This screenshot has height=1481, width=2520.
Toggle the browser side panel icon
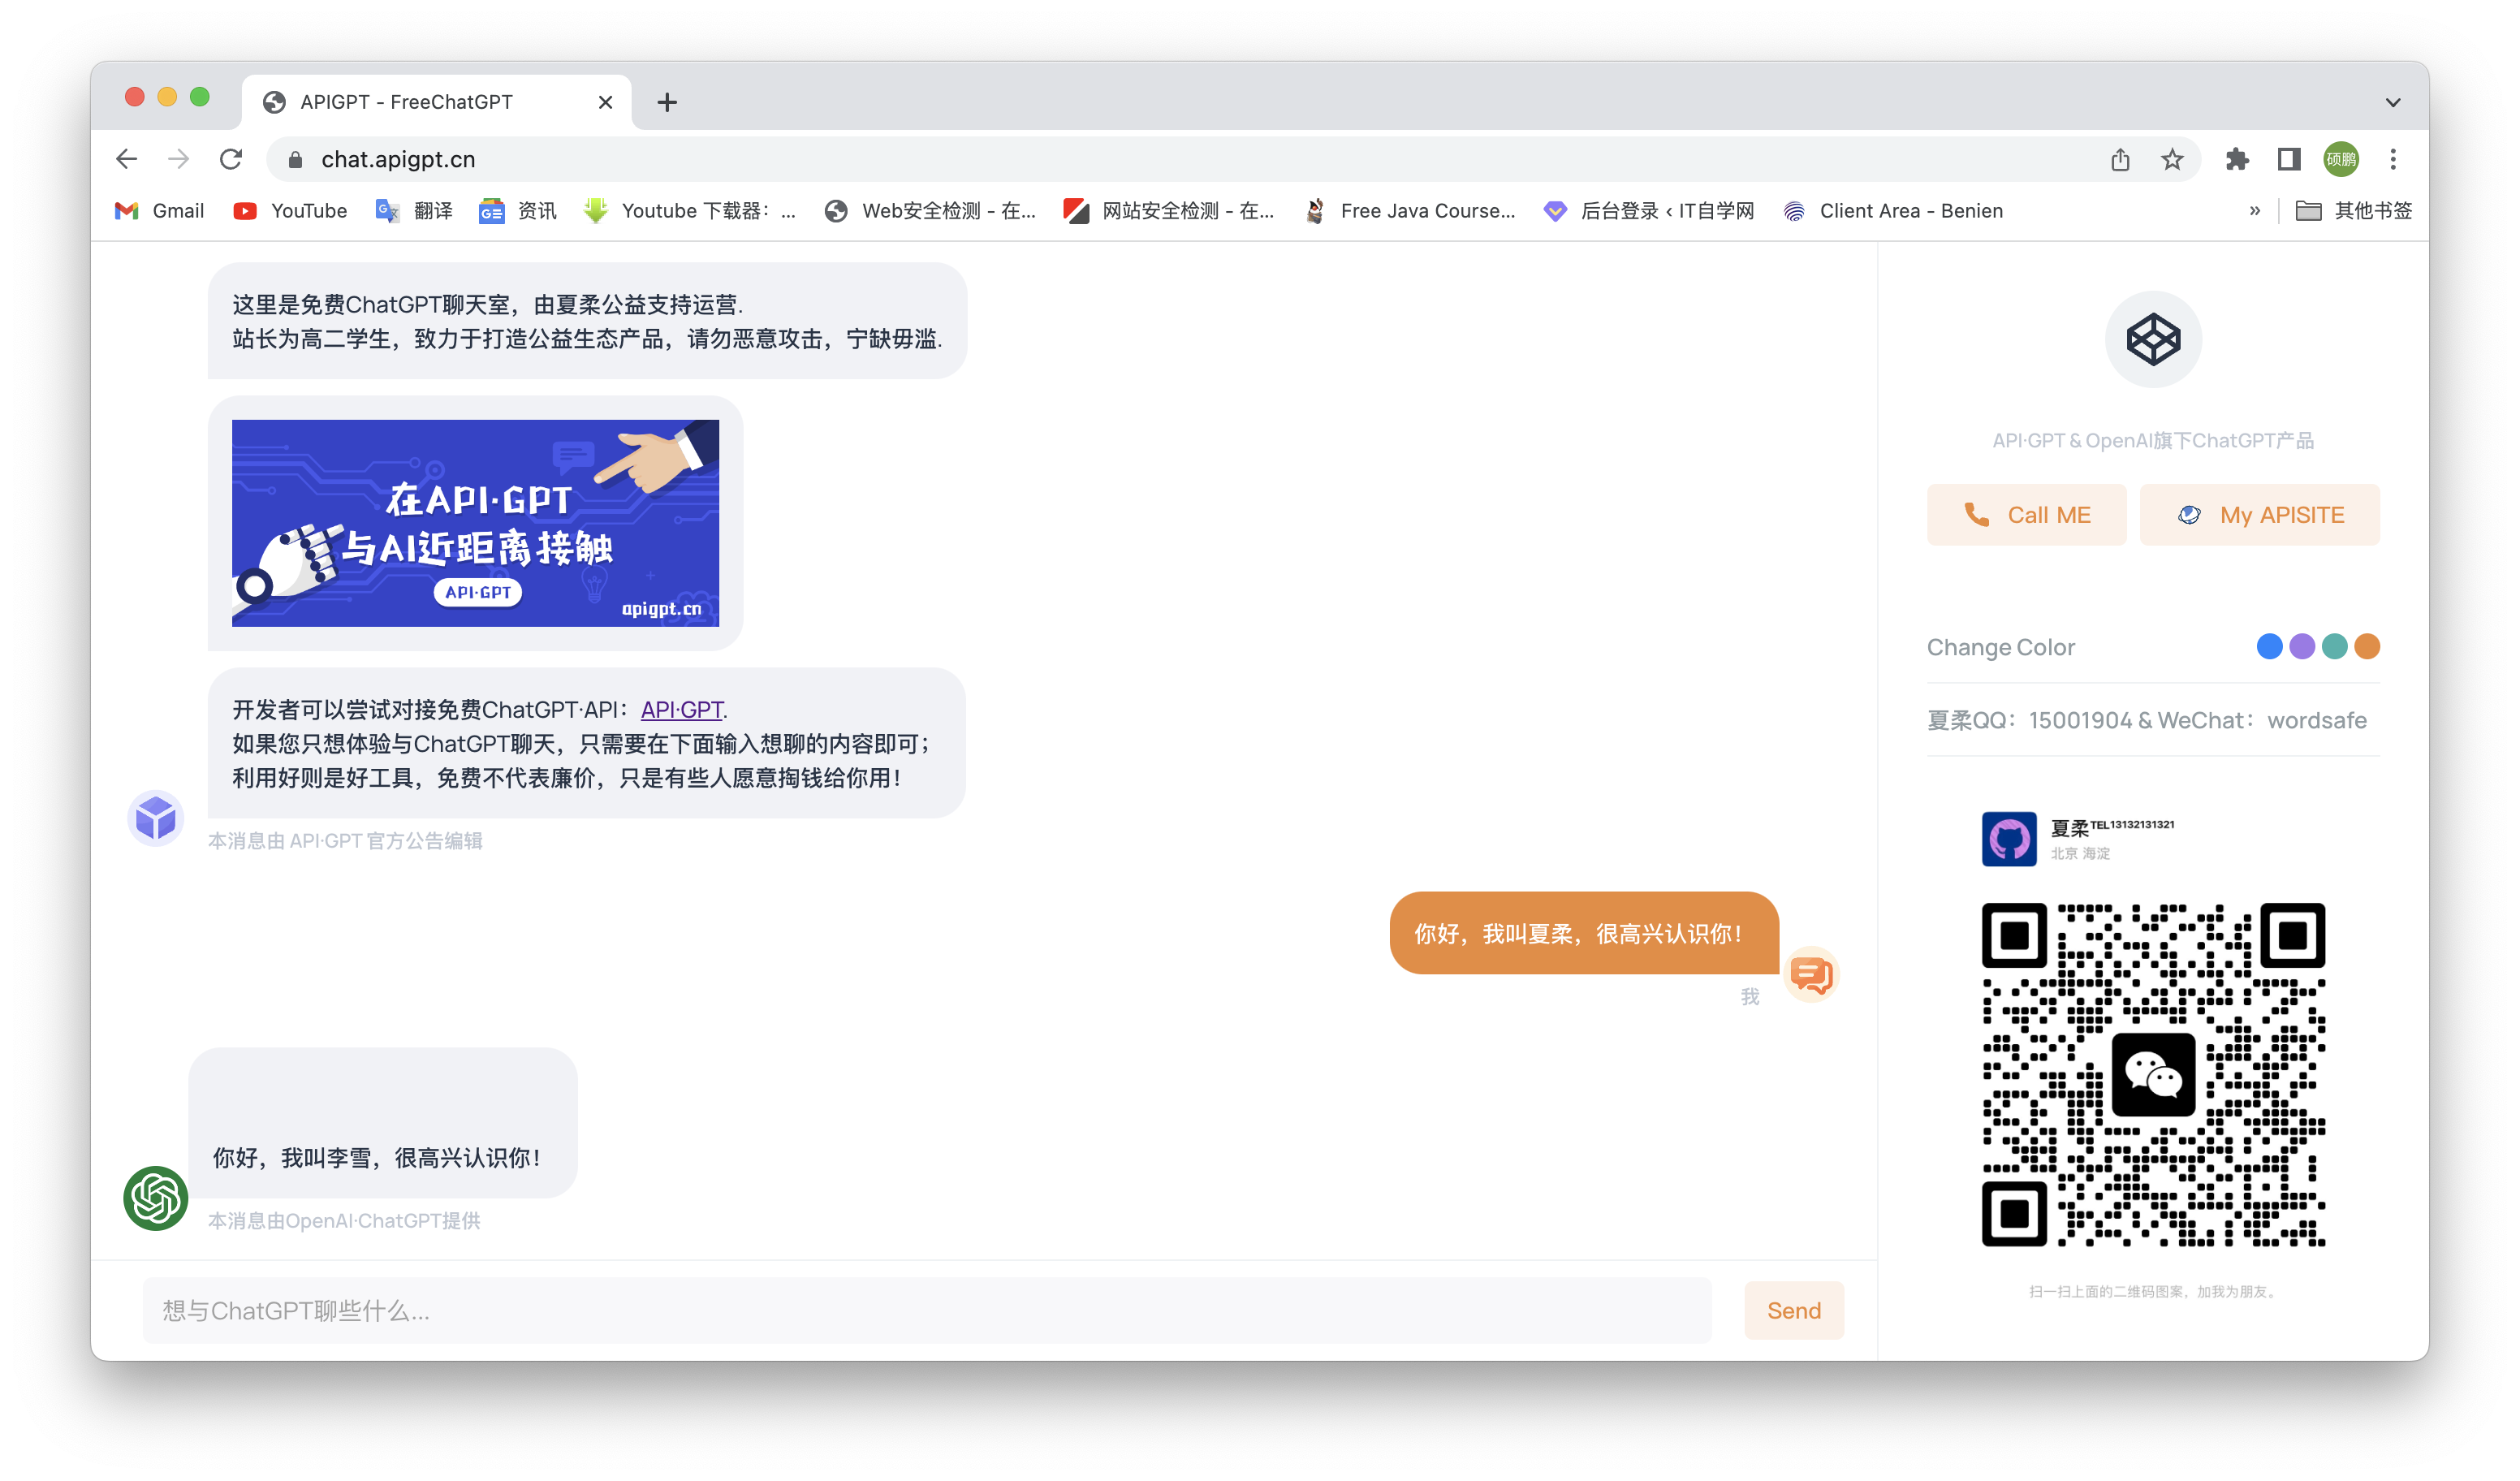click(x=2289, y=159)
